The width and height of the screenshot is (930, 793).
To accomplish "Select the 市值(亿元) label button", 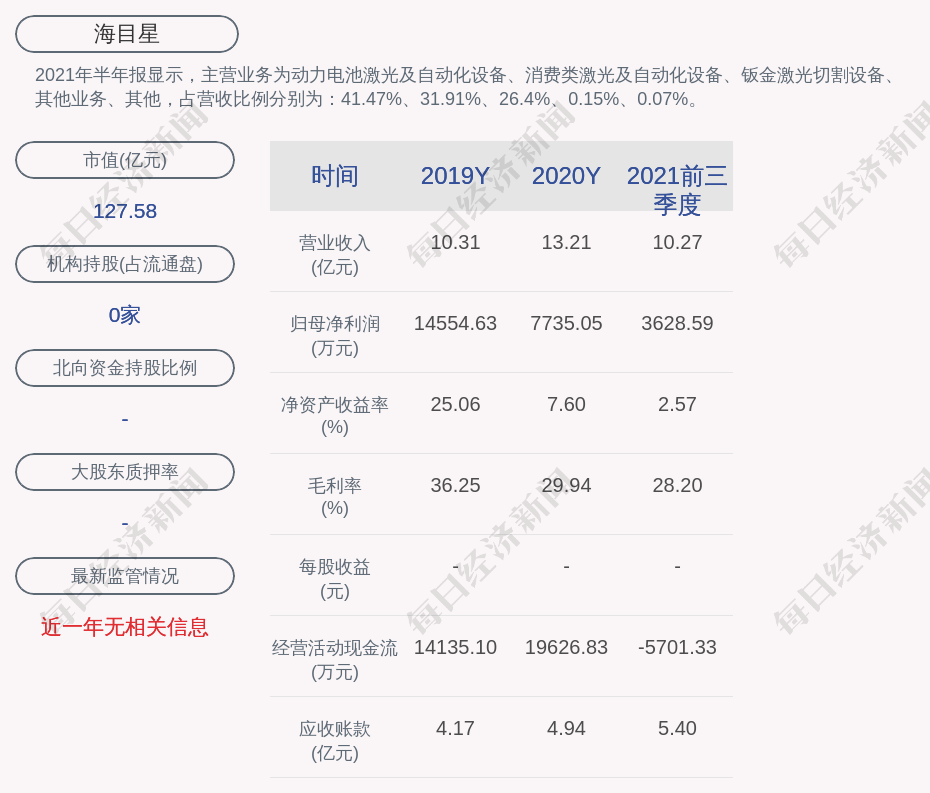I will [x=125, y=160].
